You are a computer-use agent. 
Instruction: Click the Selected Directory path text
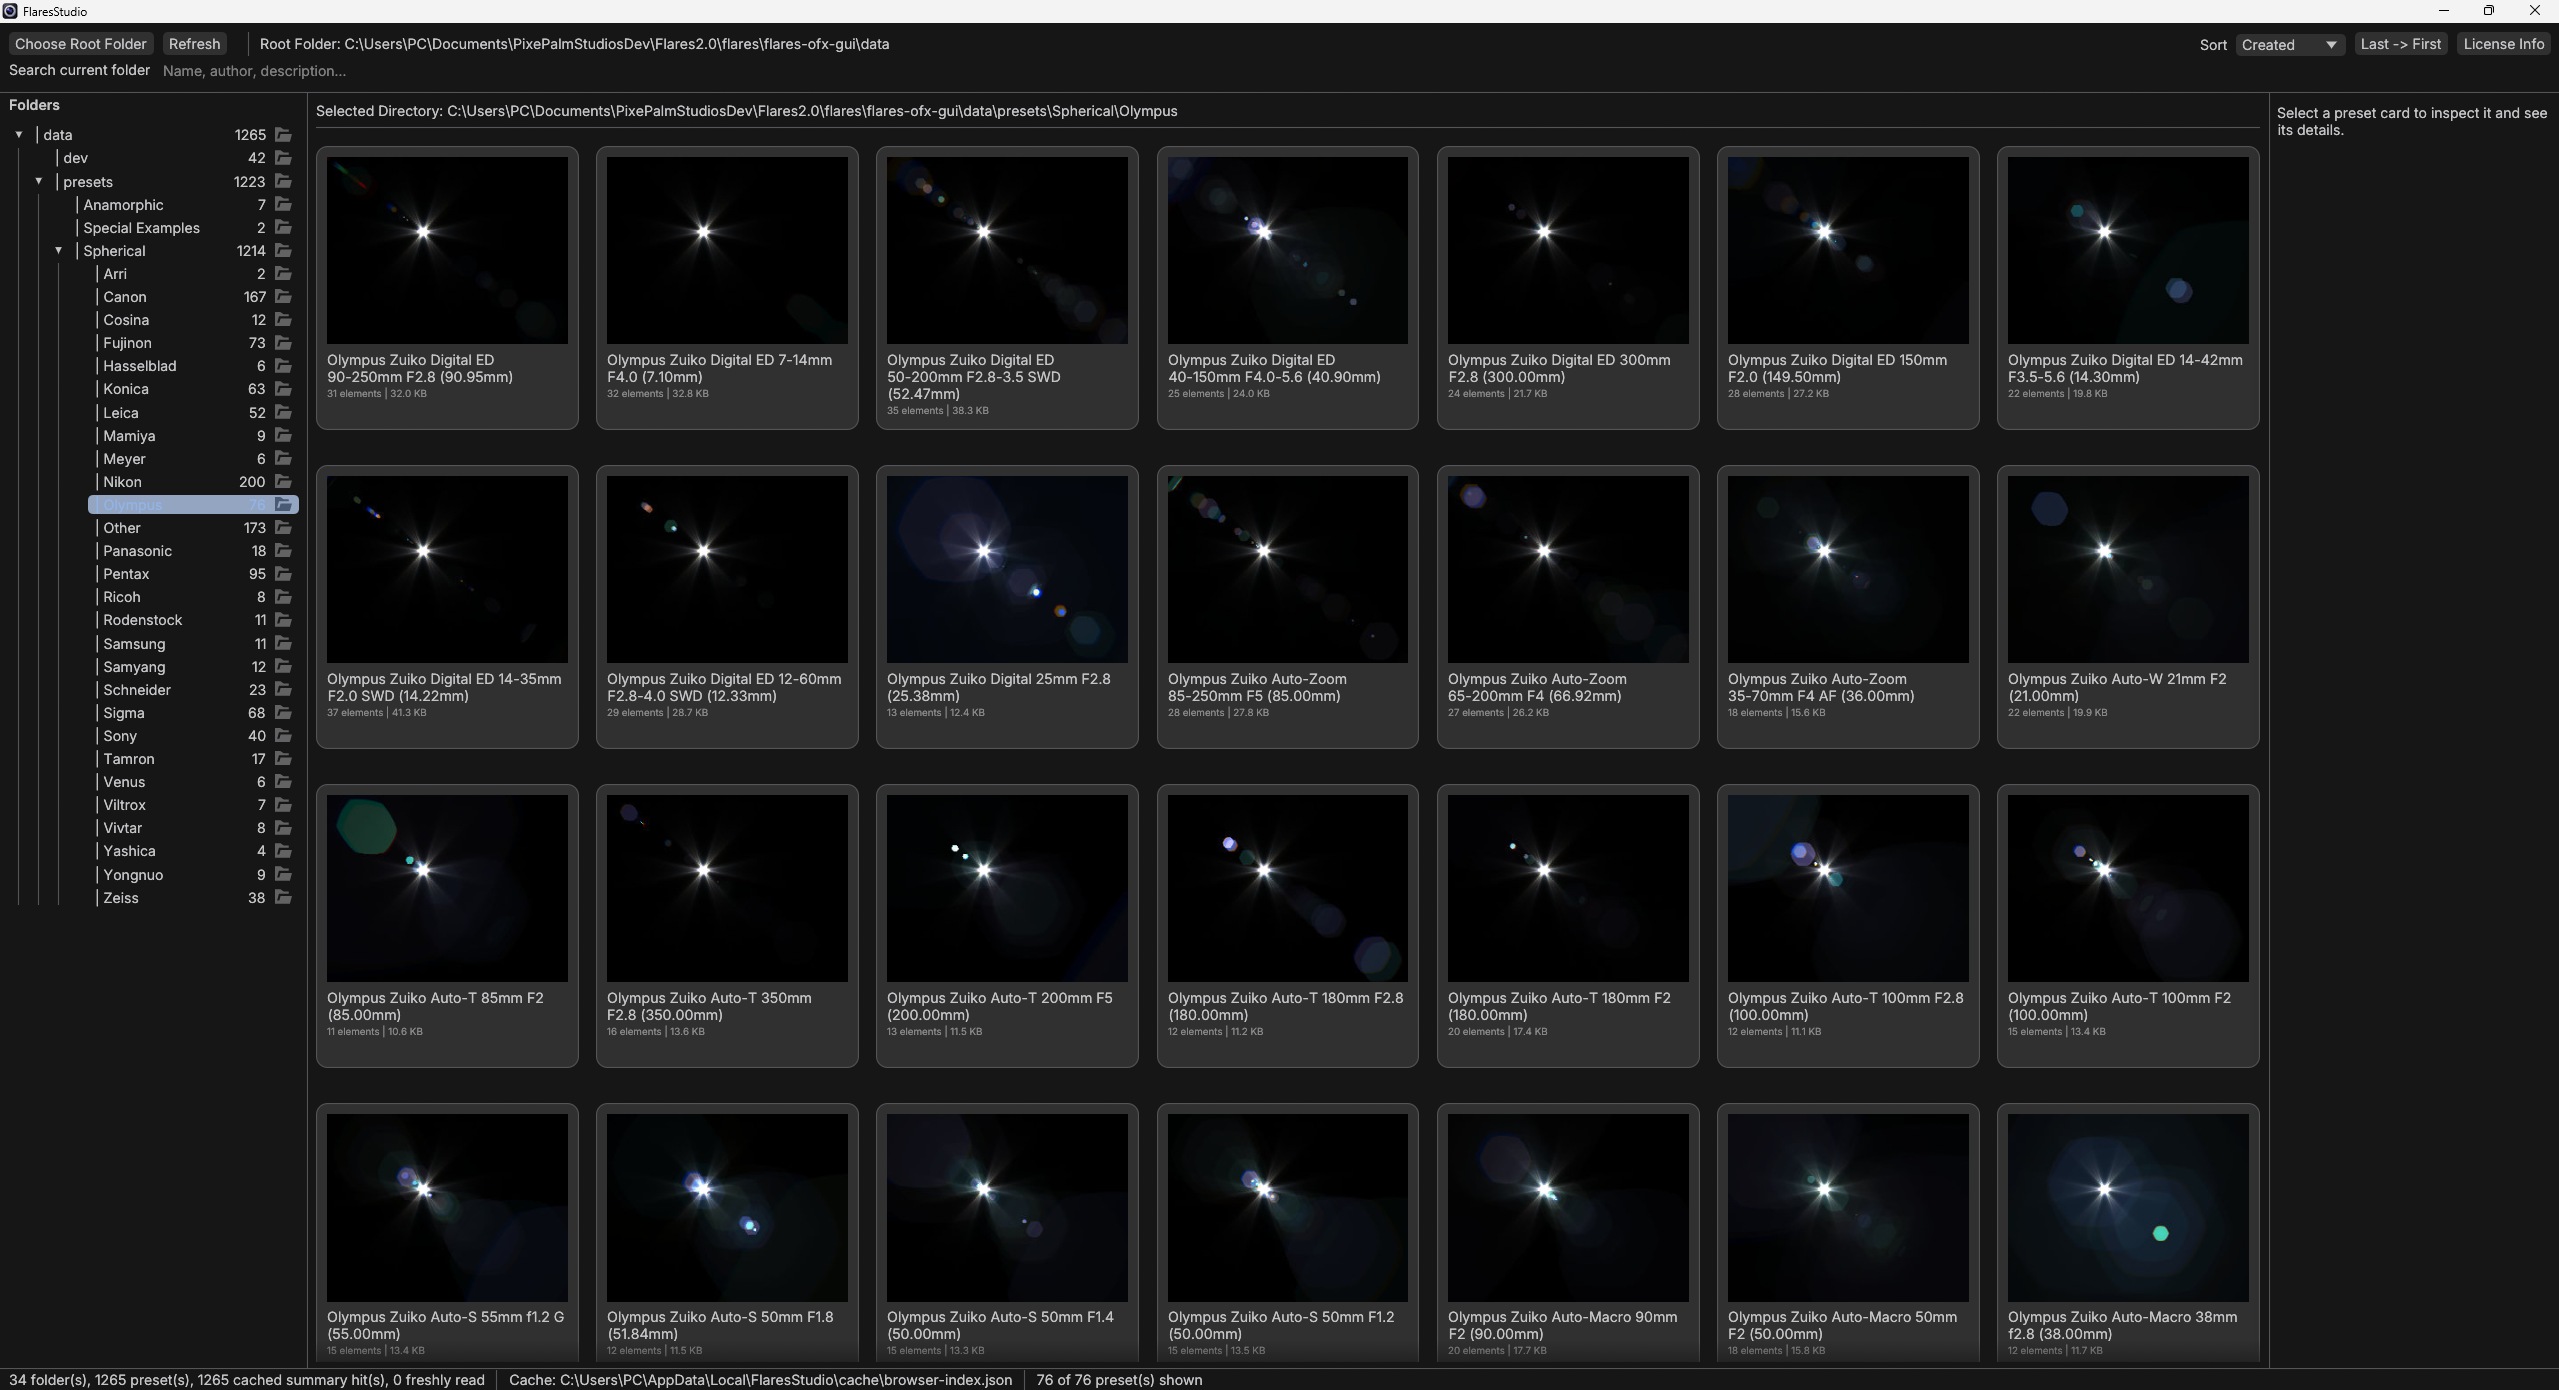746,111
